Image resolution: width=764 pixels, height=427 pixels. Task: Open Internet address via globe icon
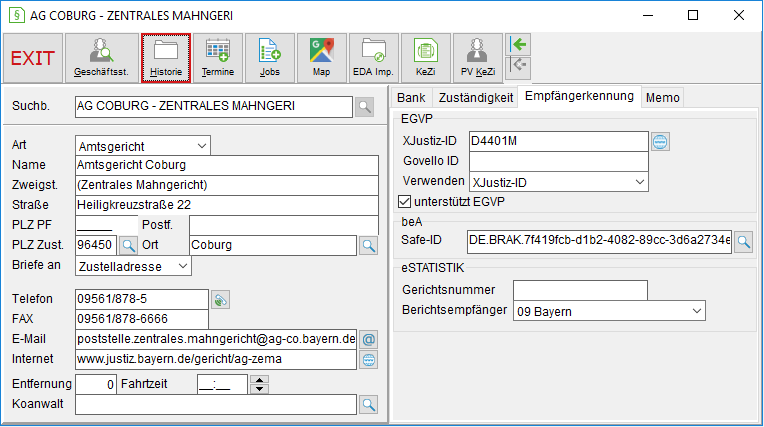coord(368,360)
